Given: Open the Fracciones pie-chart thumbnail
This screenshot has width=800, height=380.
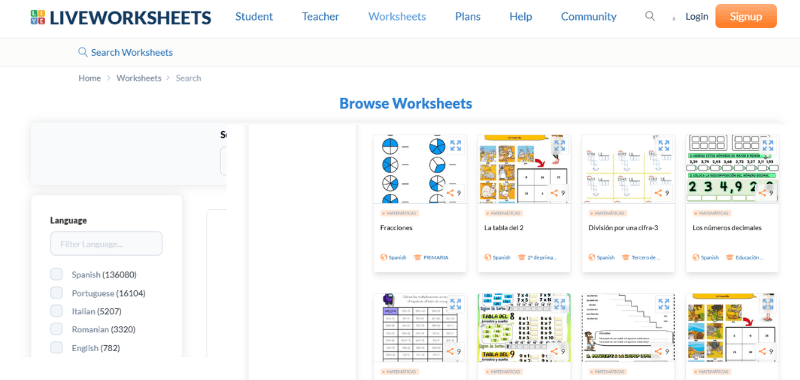Looking at the screenshot, I should click(x=420, y=169).
